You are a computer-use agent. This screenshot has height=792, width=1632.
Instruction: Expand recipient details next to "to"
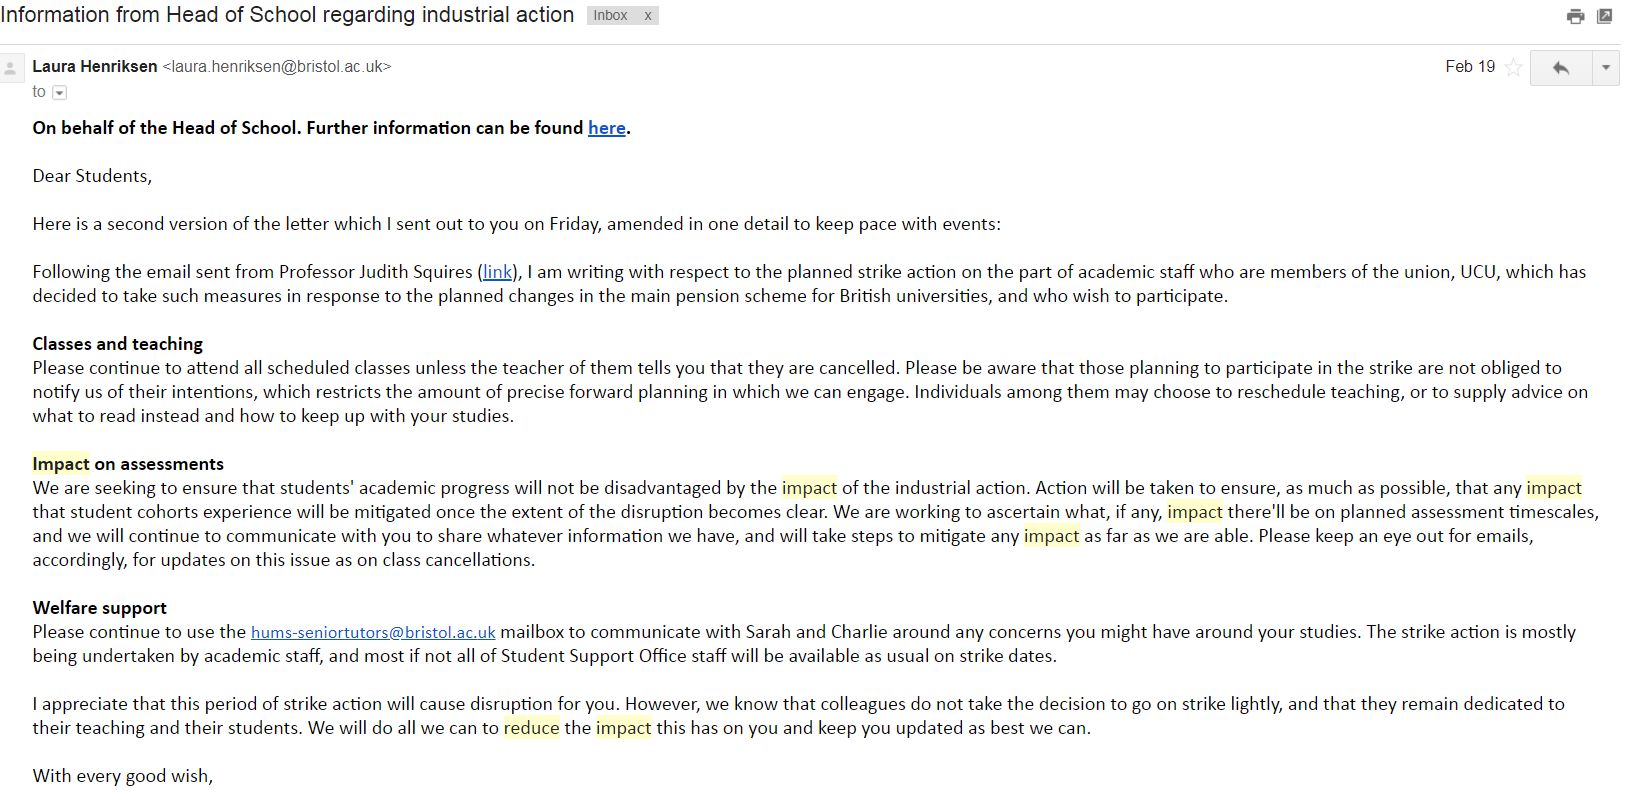[59, 92]
